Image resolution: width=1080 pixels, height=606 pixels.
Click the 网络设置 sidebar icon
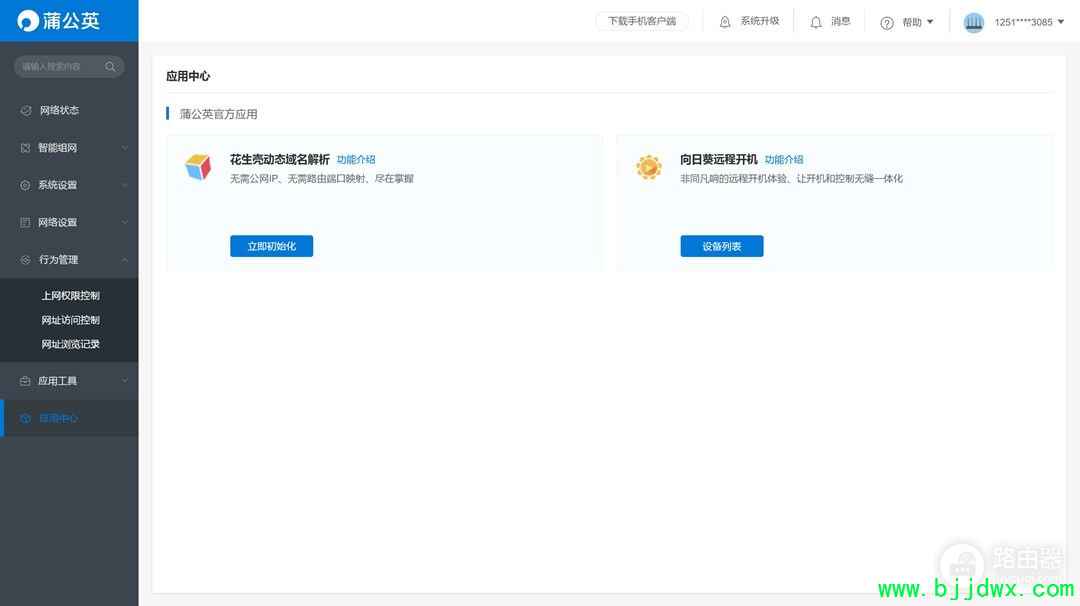(x=25, y=222)
